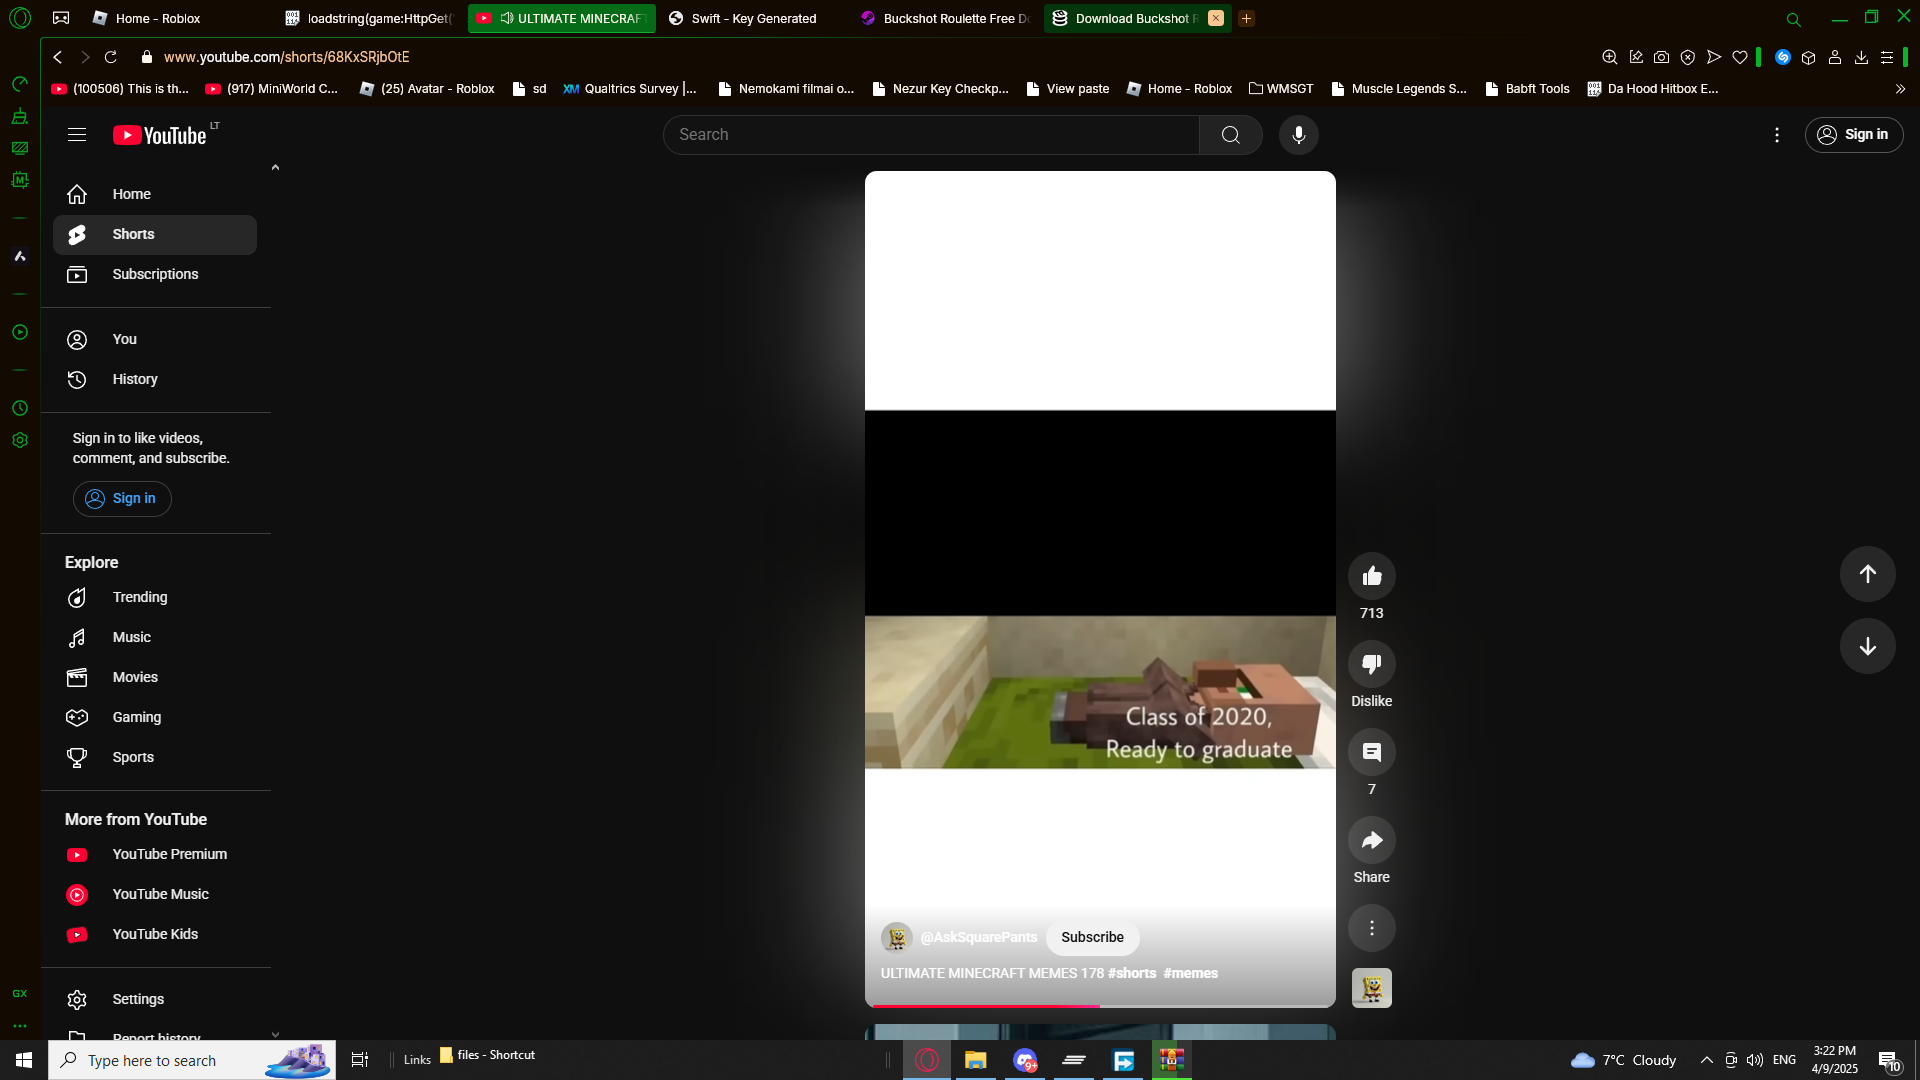Open a new browser tab
This screenshot has height=1080, width=1920.
pyautogui.click(x=1246, y=18)
